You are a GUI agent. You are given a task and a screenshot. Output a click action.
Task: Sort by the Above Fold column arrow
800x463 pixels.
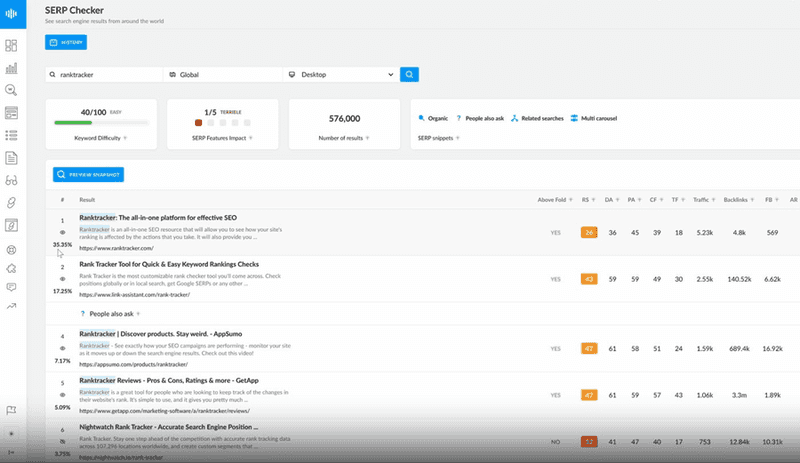tap(570, 200)
